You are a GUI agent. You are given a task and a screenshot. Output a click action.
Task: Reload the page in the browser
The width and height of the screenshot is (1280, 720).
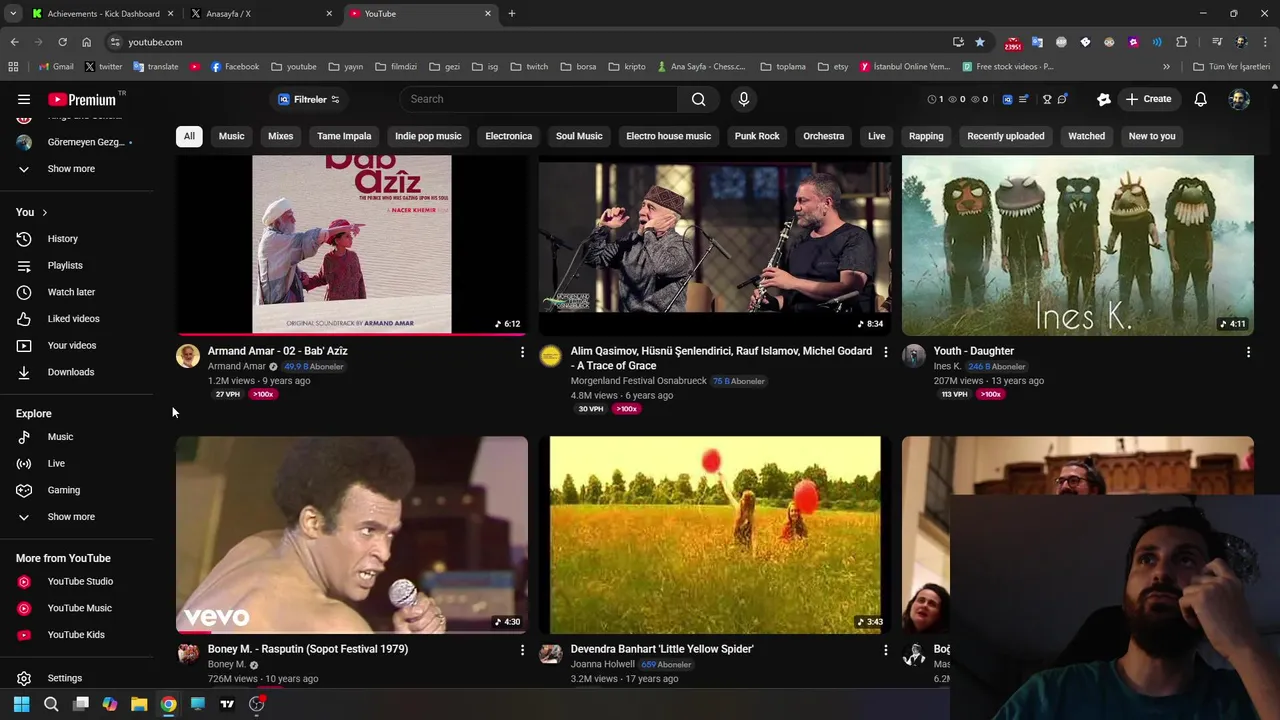(x=62, y=42)
